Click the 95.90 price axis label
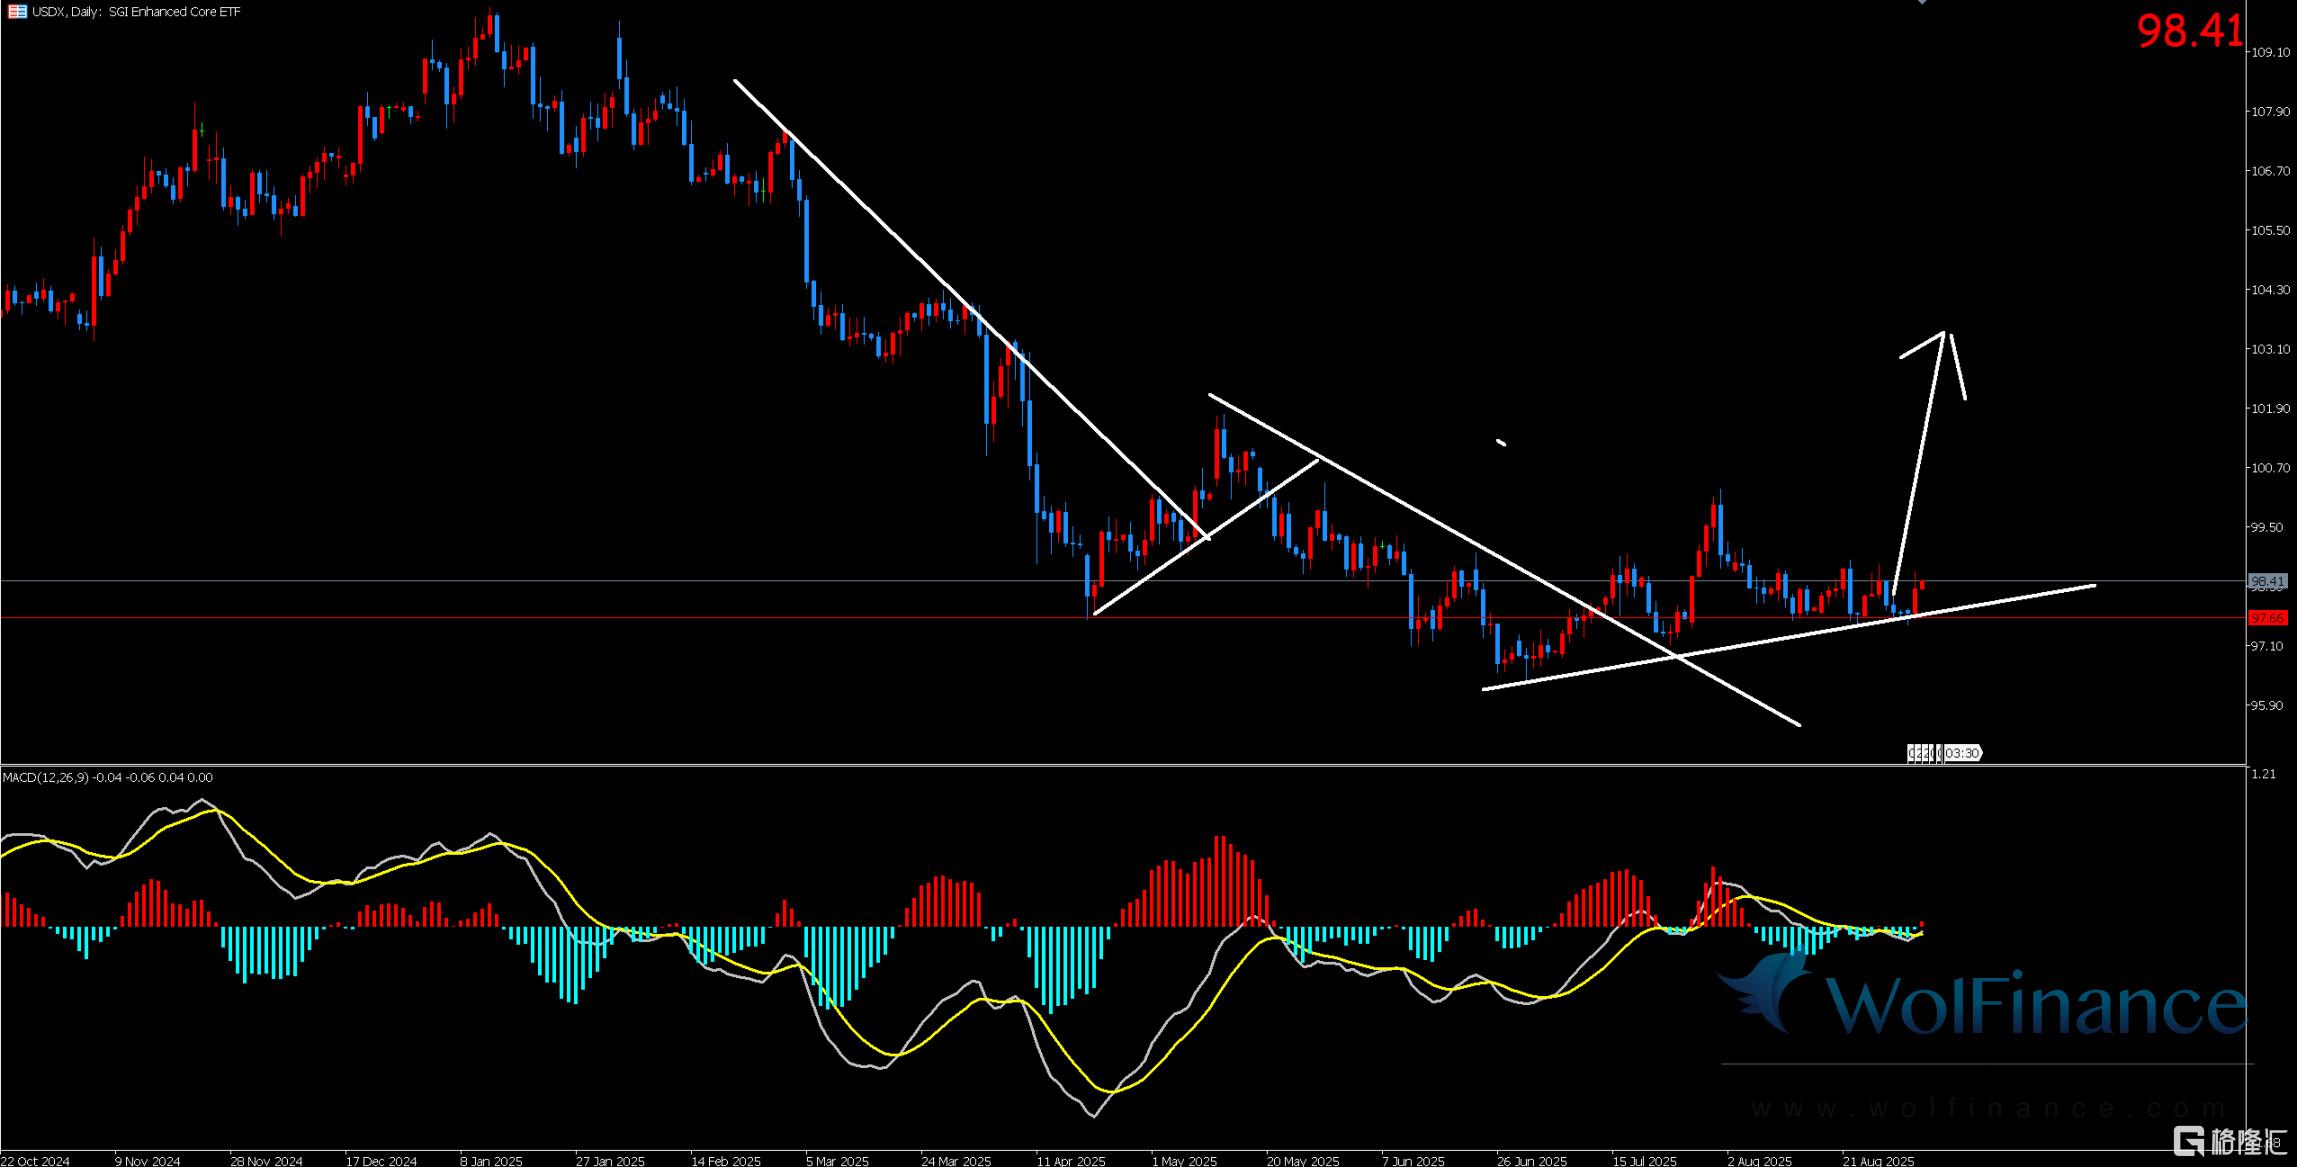 pyautogui.click(x=2267, y=705)
